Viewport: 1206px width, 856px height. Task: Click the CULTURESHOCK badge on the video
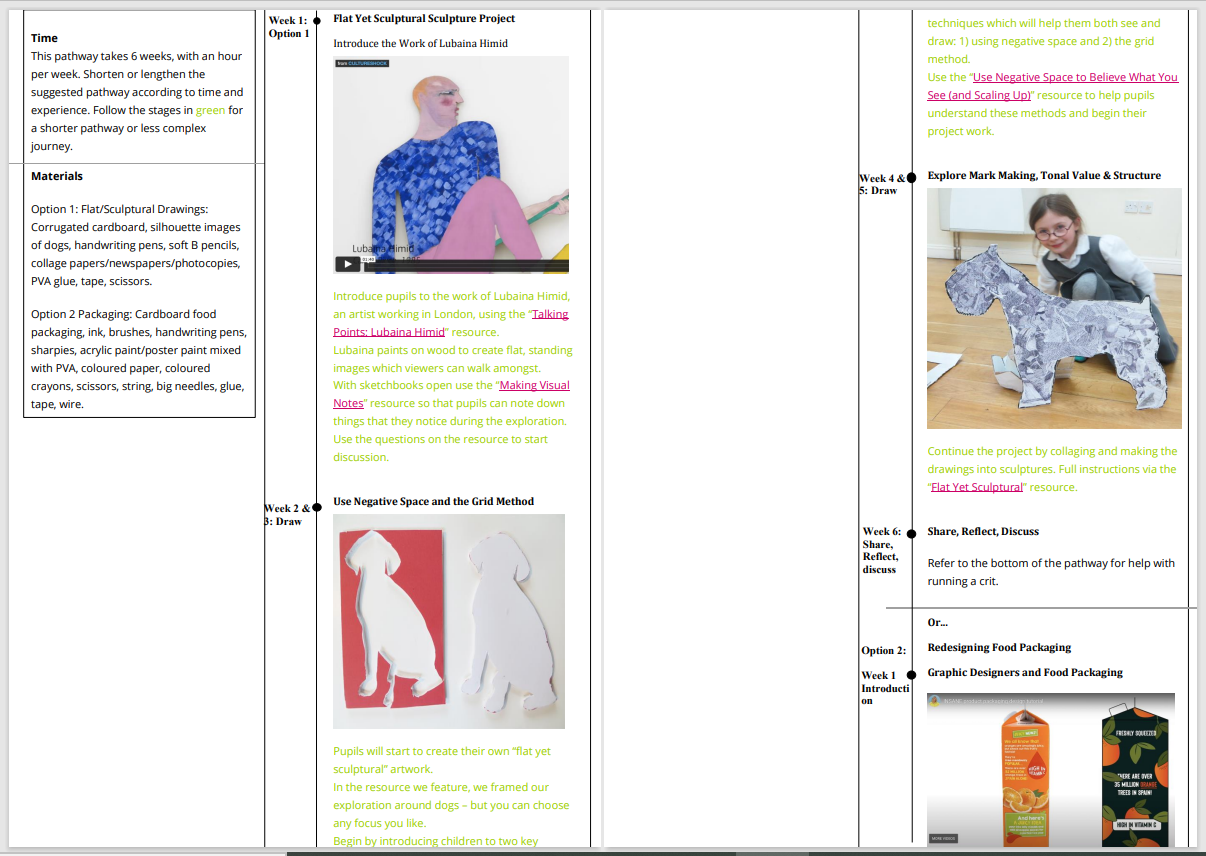361,63
